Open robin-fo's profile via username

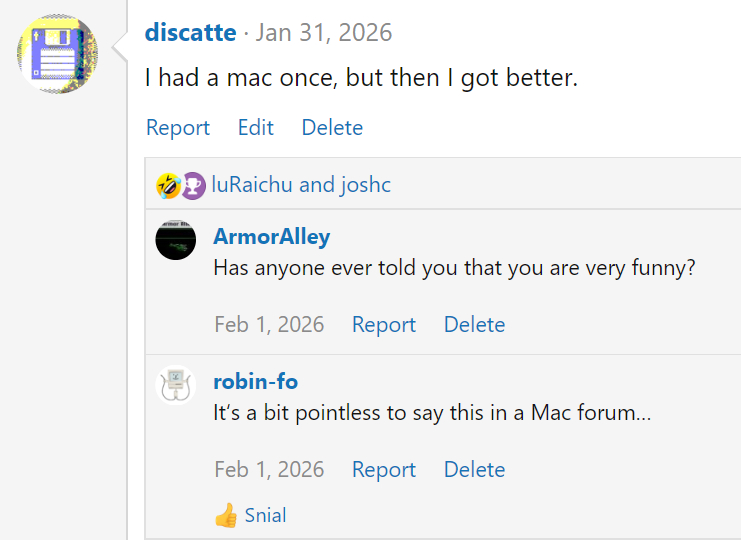pyautogui.click(x=256, y=382)
